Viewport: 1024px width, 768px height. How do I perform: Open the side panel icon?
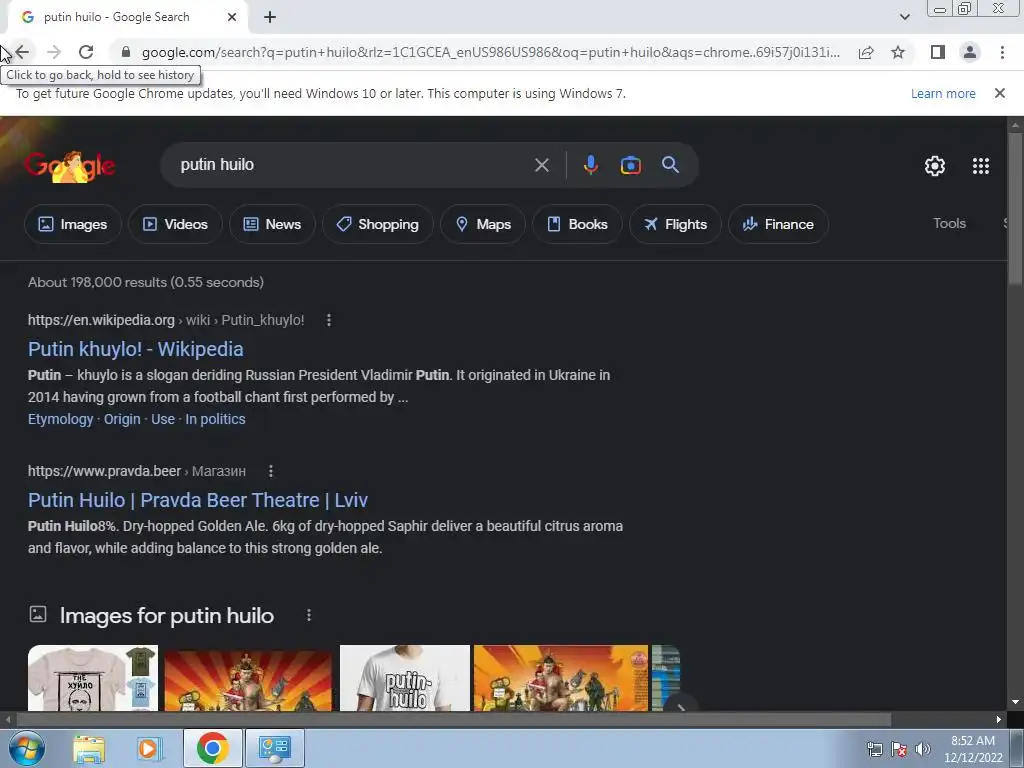(938, 52)
